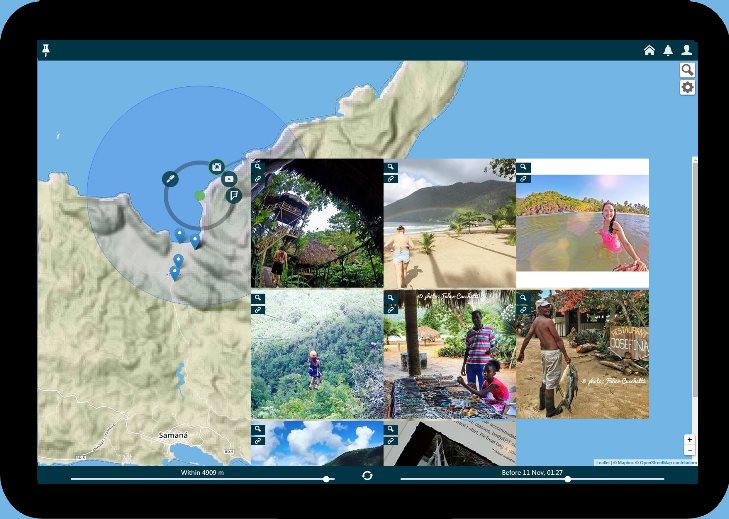Click the green center dot on map
This screenshot has height=519, width=729.
(200, 195)
